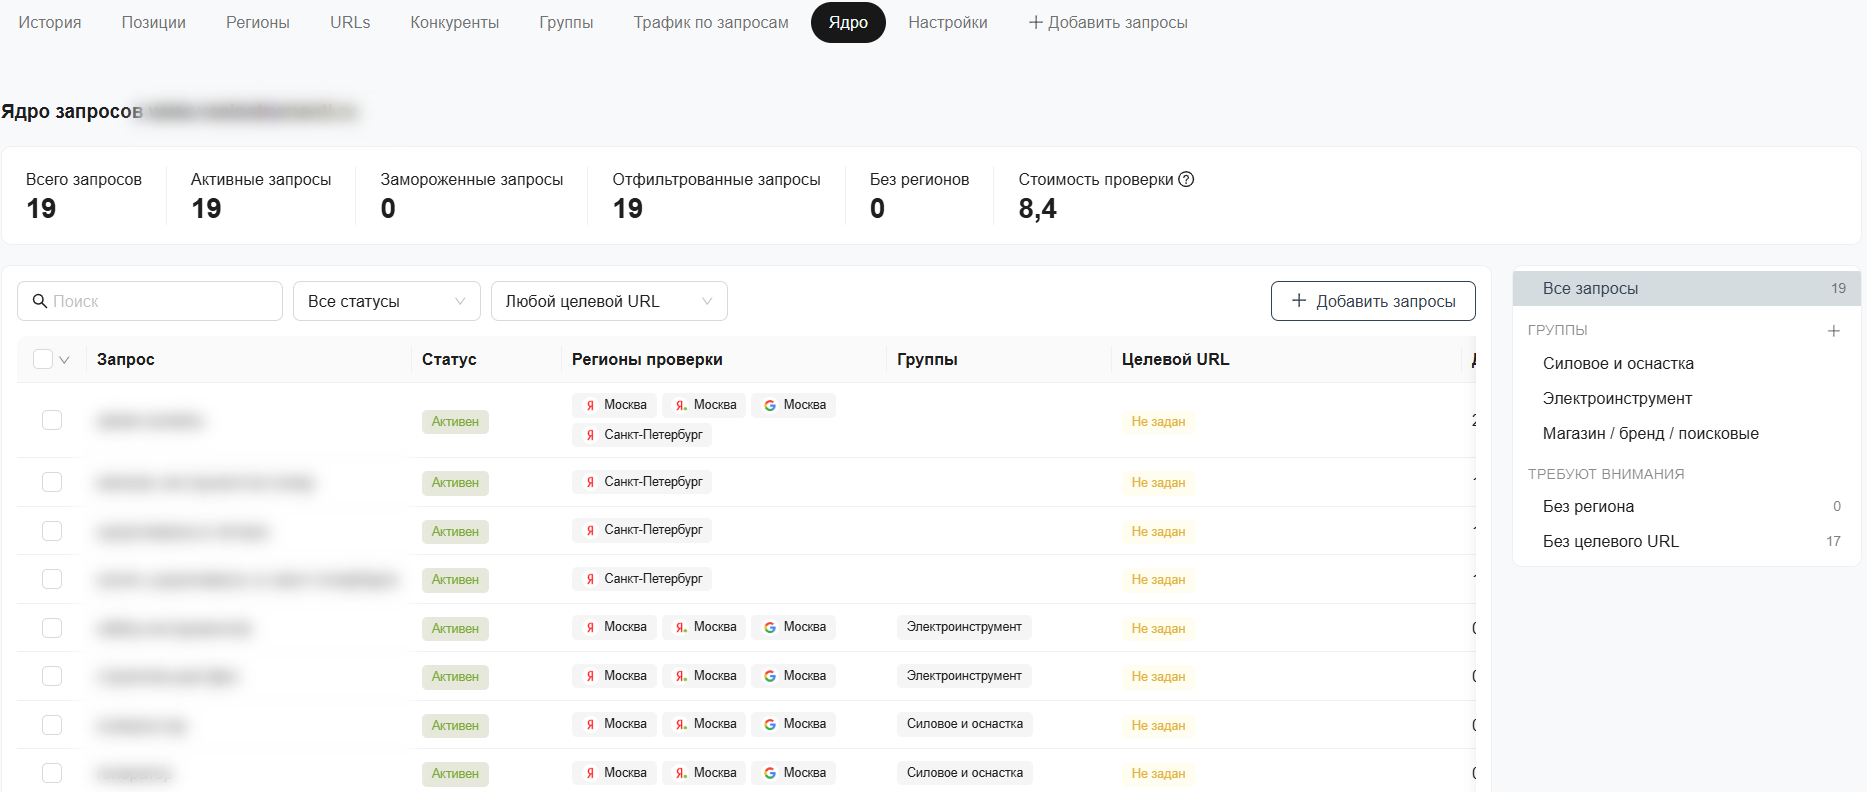Open the Трафик по запросам tab
Screen dimensions: 1867x792
pos(711,23)
